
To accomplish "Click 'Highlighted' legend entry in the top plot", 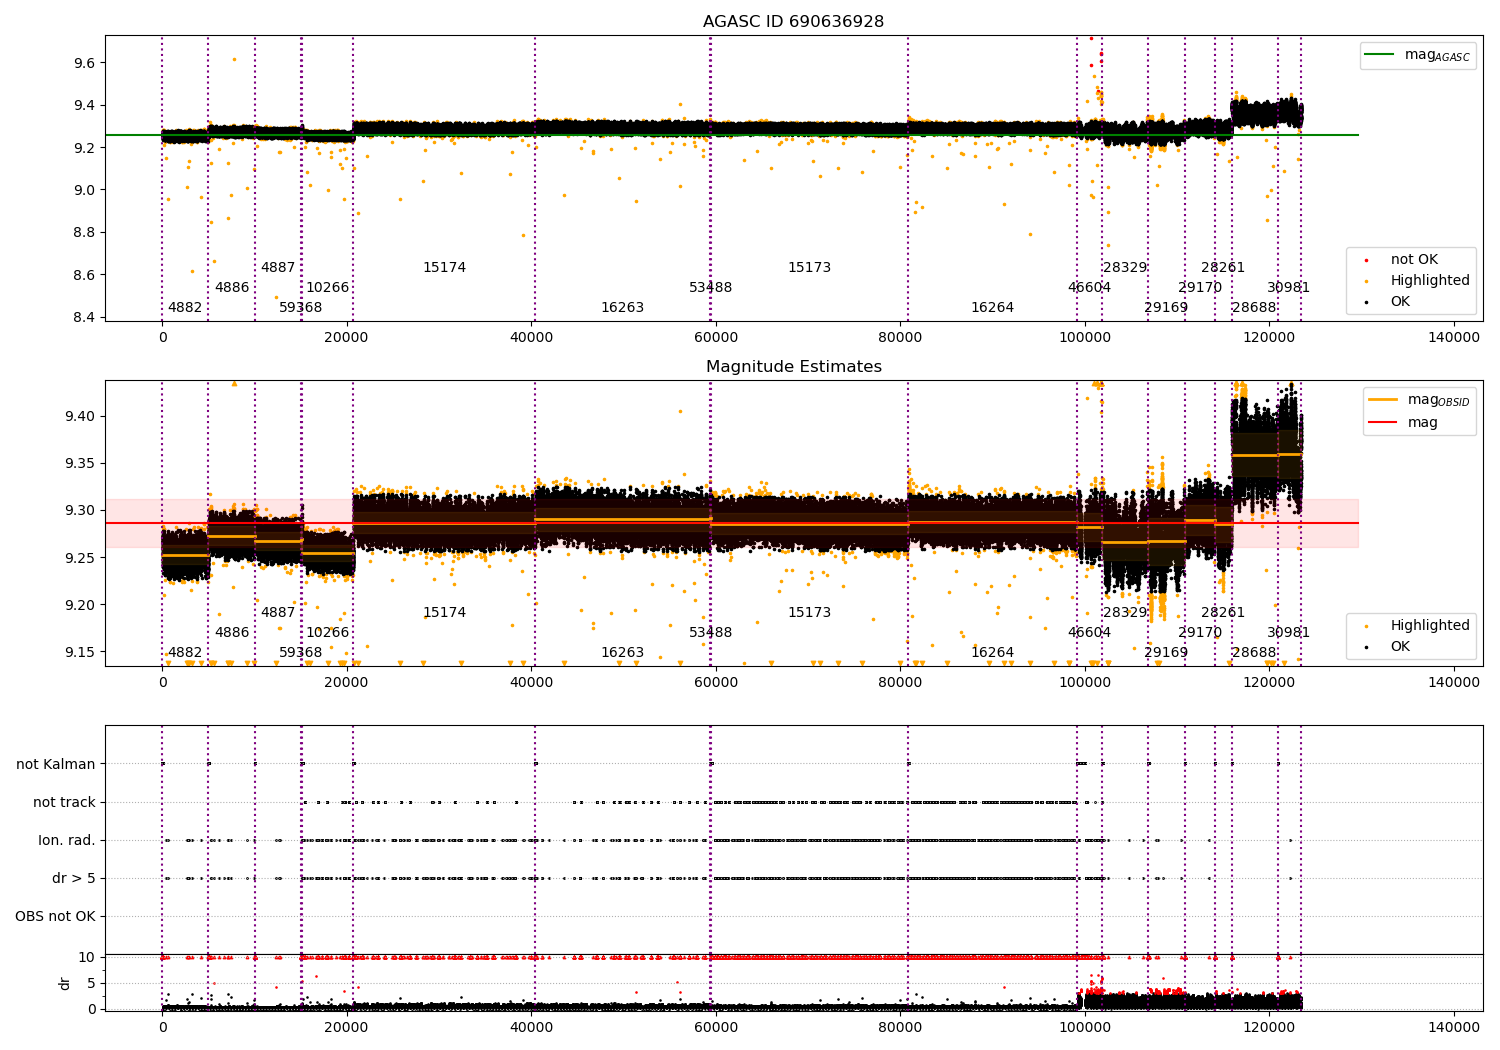I will pyautogui.click(x=1418, y=280).
